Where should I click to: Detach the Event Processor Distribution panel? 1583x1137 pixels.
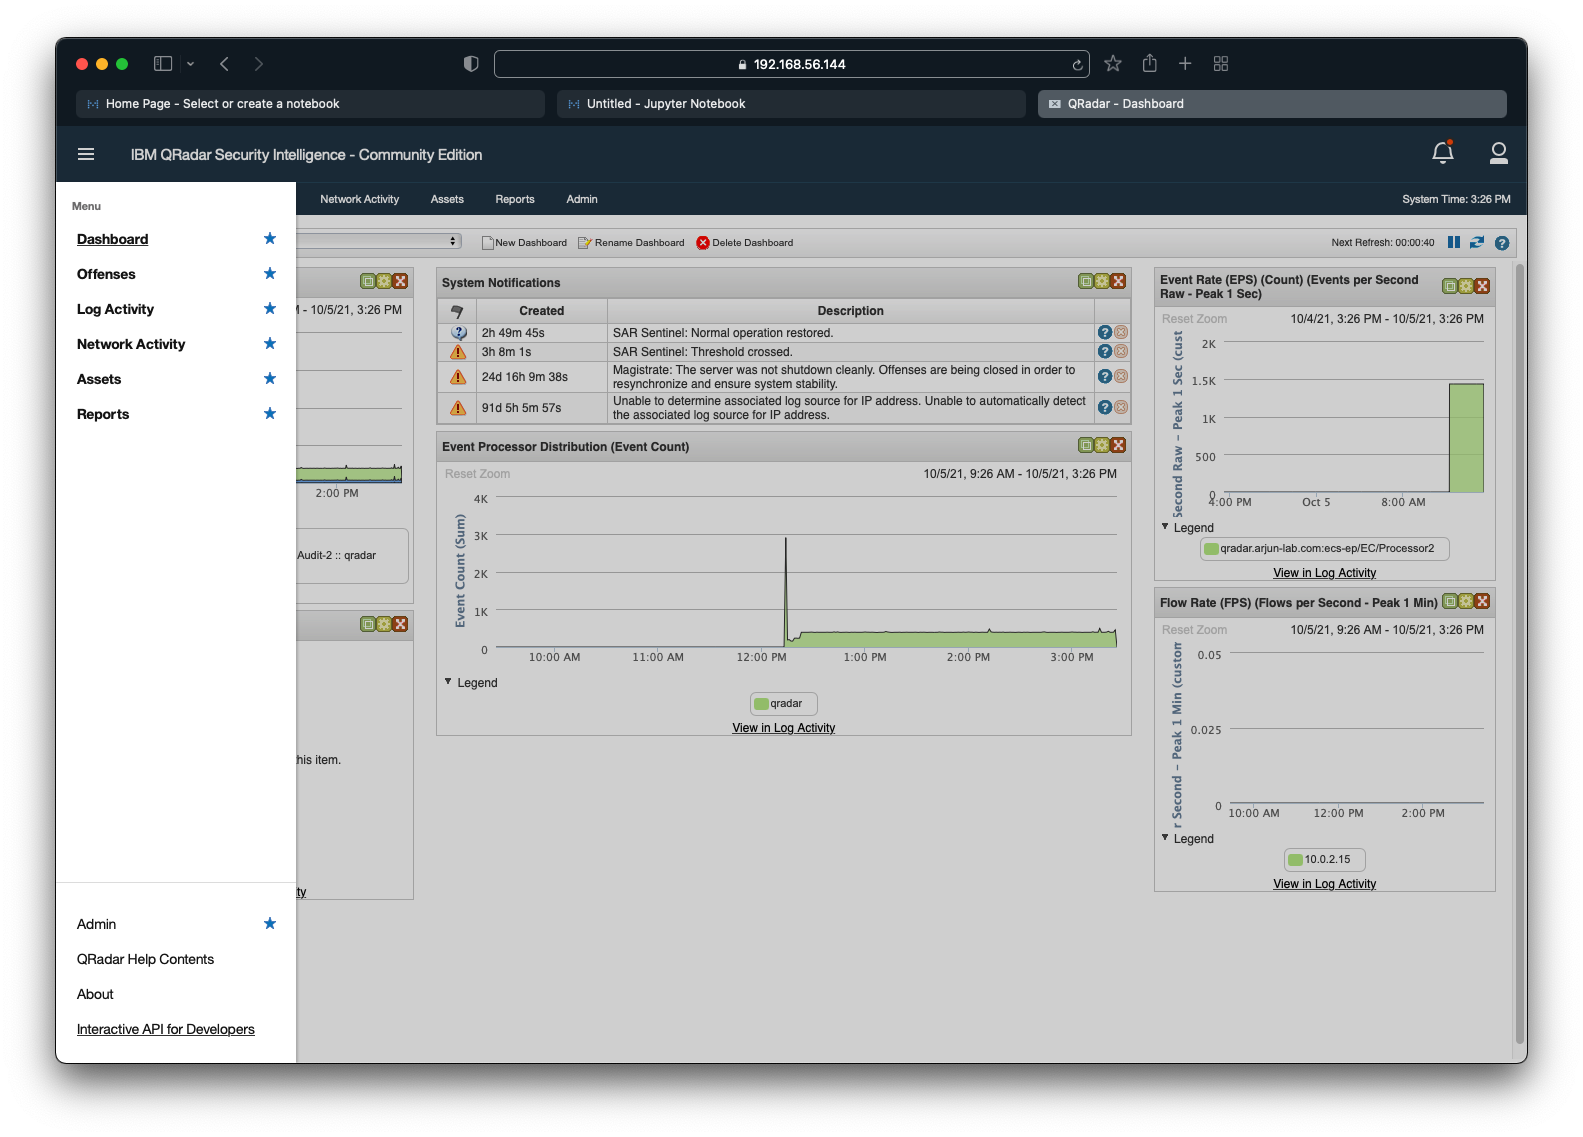point(1085,446)
